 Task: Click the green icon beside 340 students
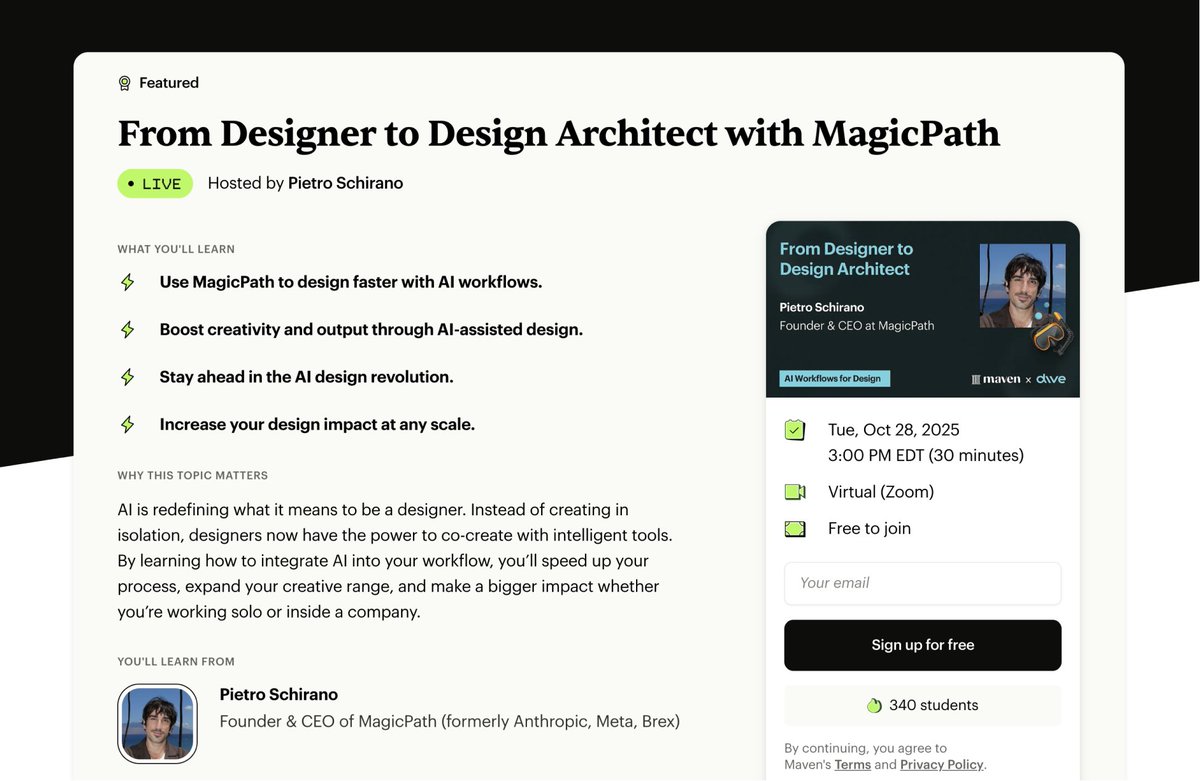tap(874, 705)
